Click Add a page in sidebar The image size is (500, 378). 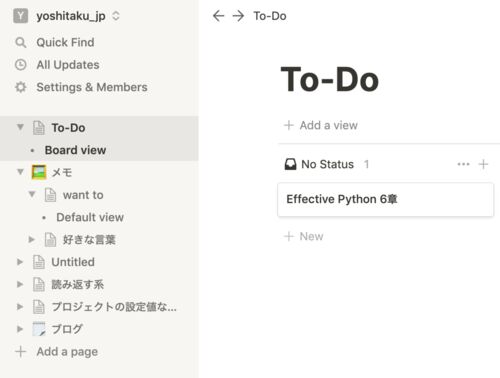tap(57, 352)
